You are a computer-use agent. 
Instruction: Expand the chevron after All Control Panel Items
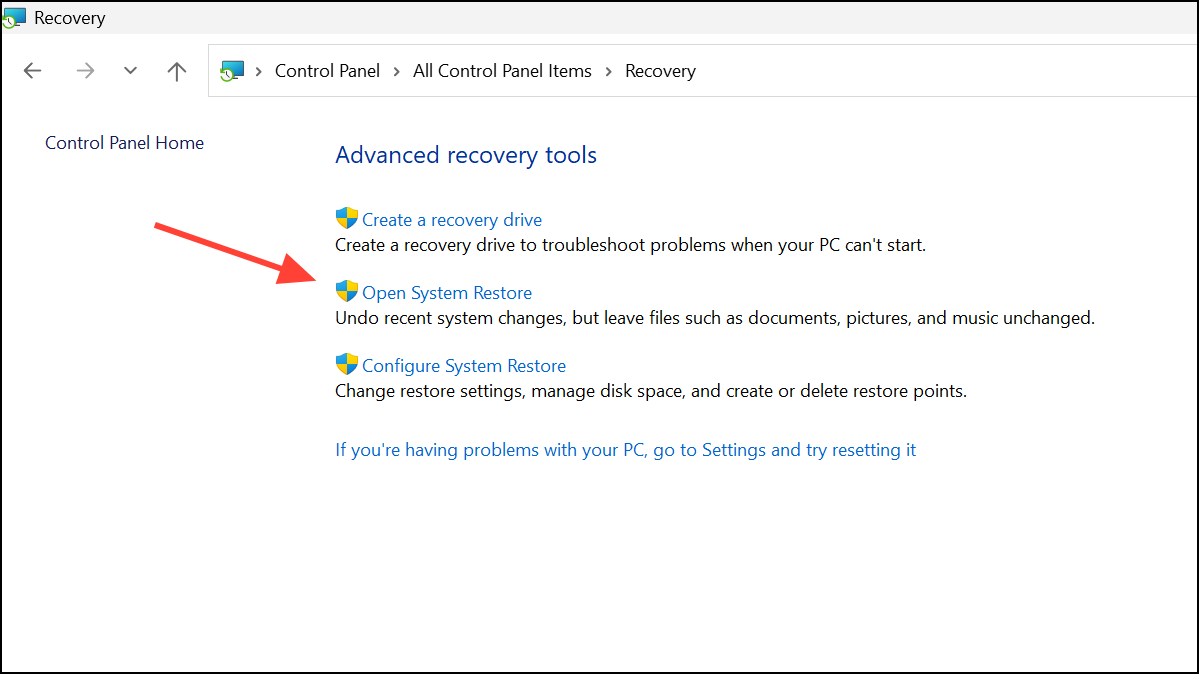(x=609, y=70)
